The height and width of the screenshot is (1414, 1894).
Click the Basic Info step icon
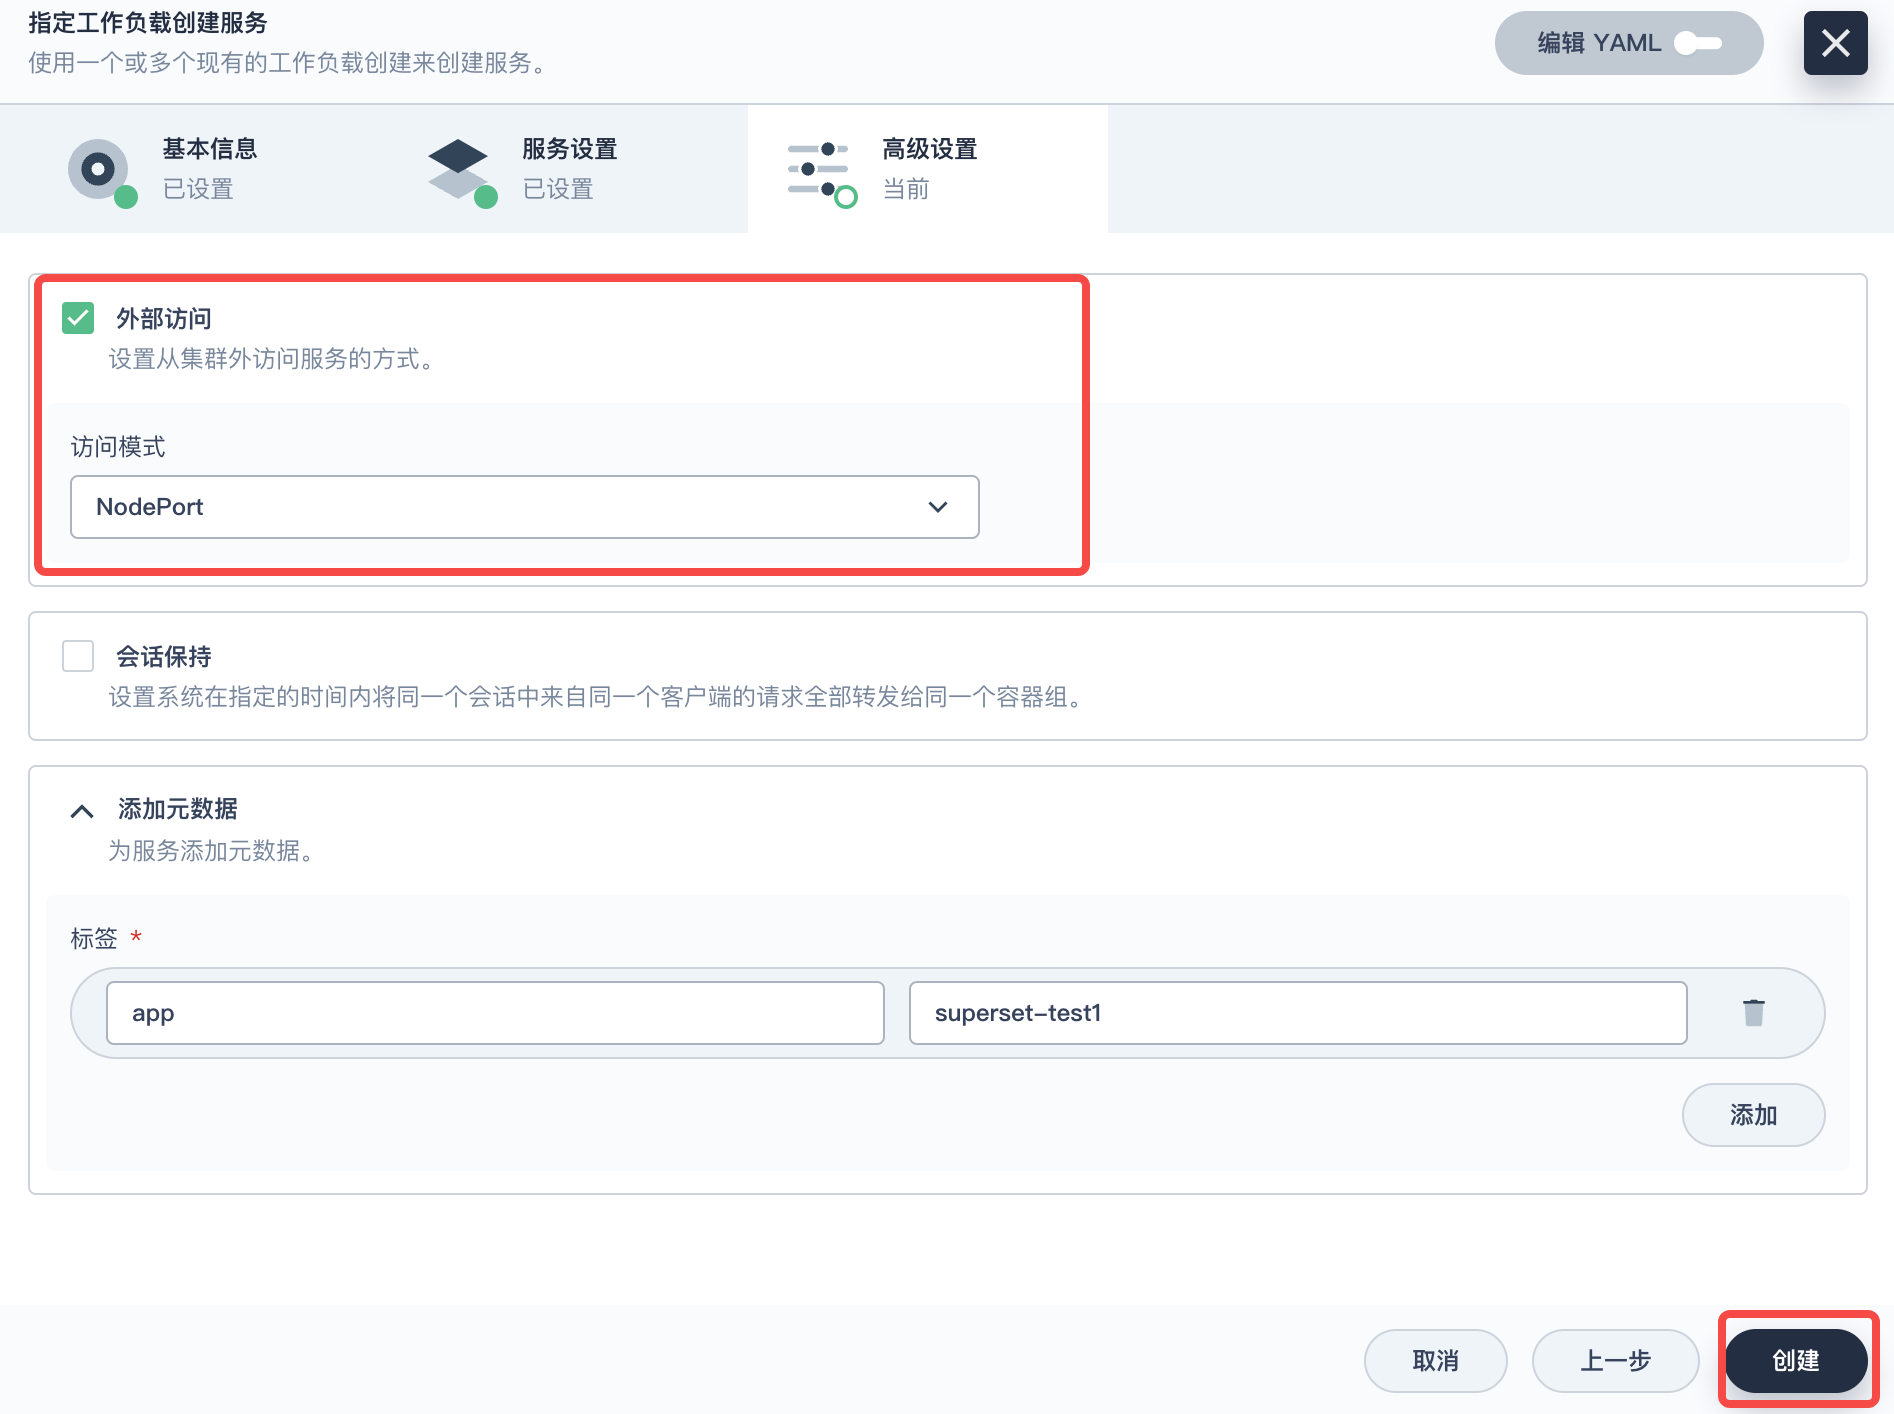point(99,170)
